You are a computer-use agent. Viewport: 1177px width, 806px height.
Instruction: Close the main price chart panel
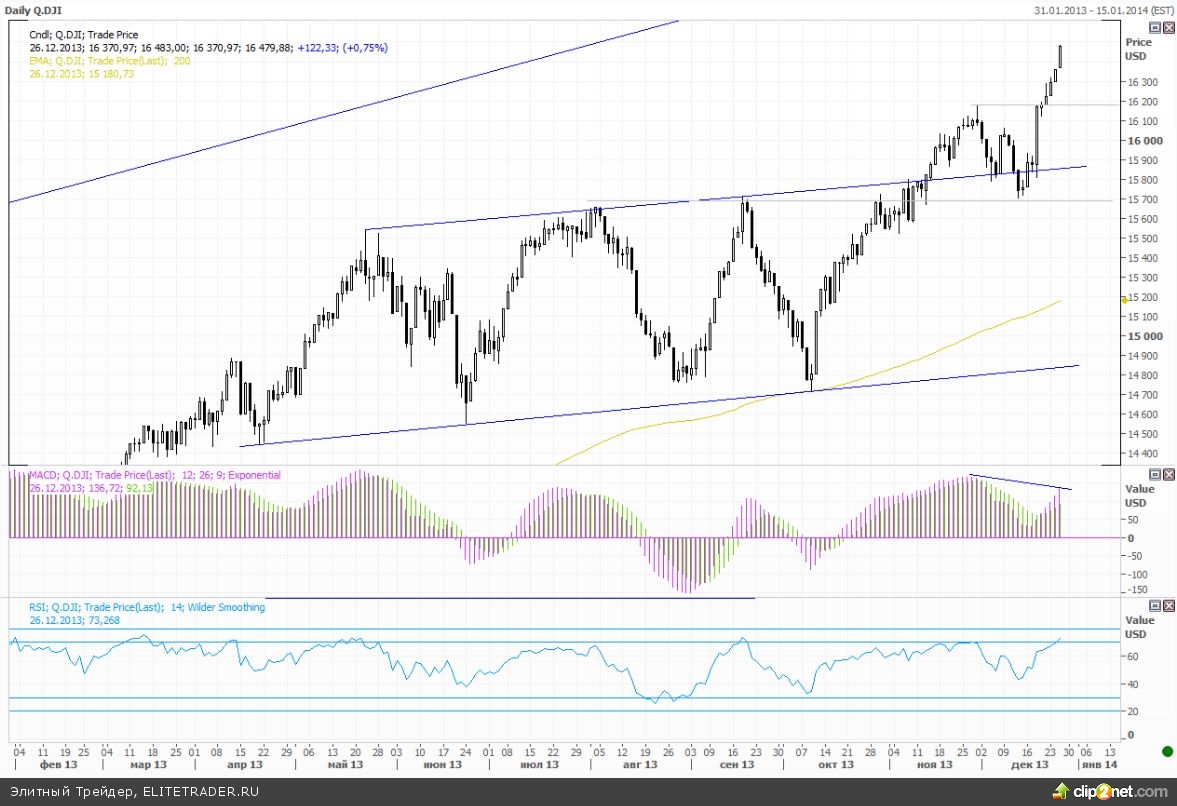[x=1167, y=26]
